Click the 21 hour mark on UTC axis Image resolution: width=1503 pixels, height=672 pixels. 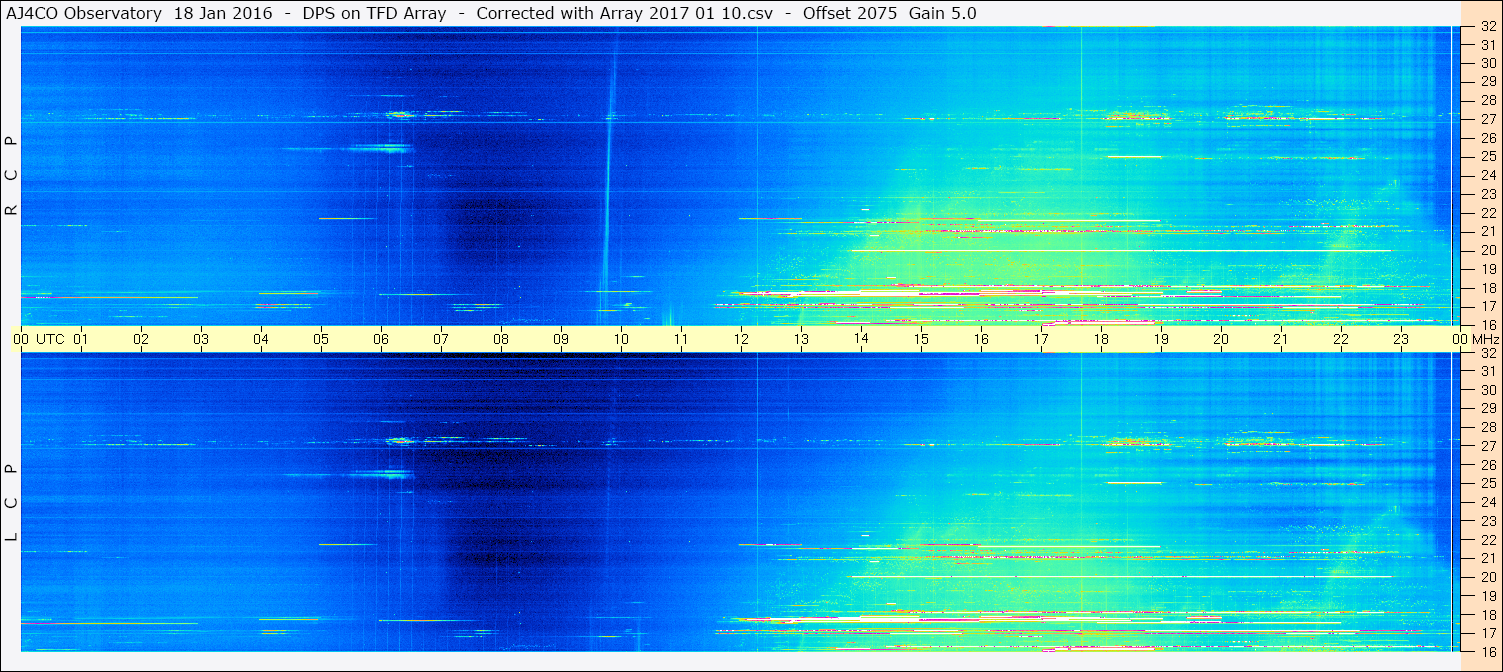point(1281,339)
